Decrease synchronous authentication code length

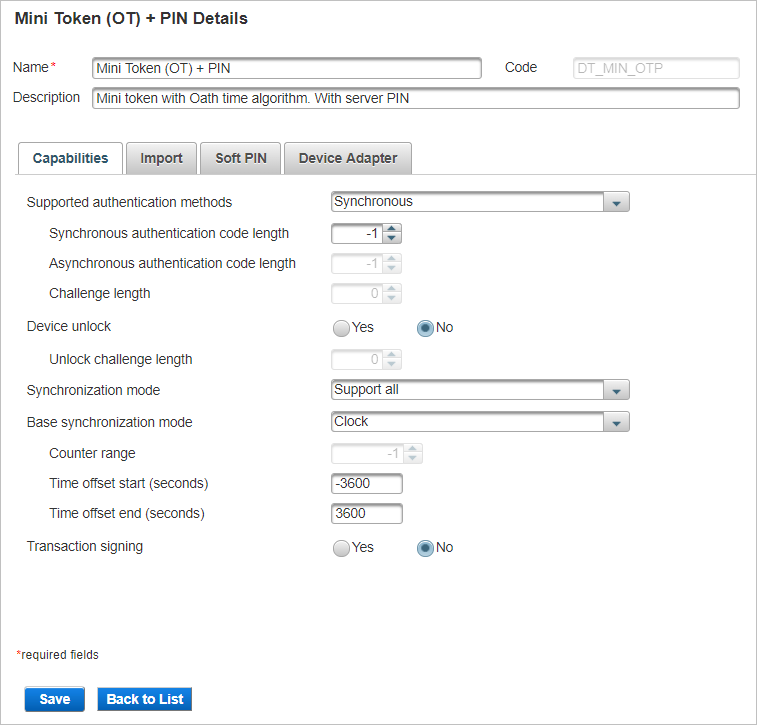click(392, 238)
